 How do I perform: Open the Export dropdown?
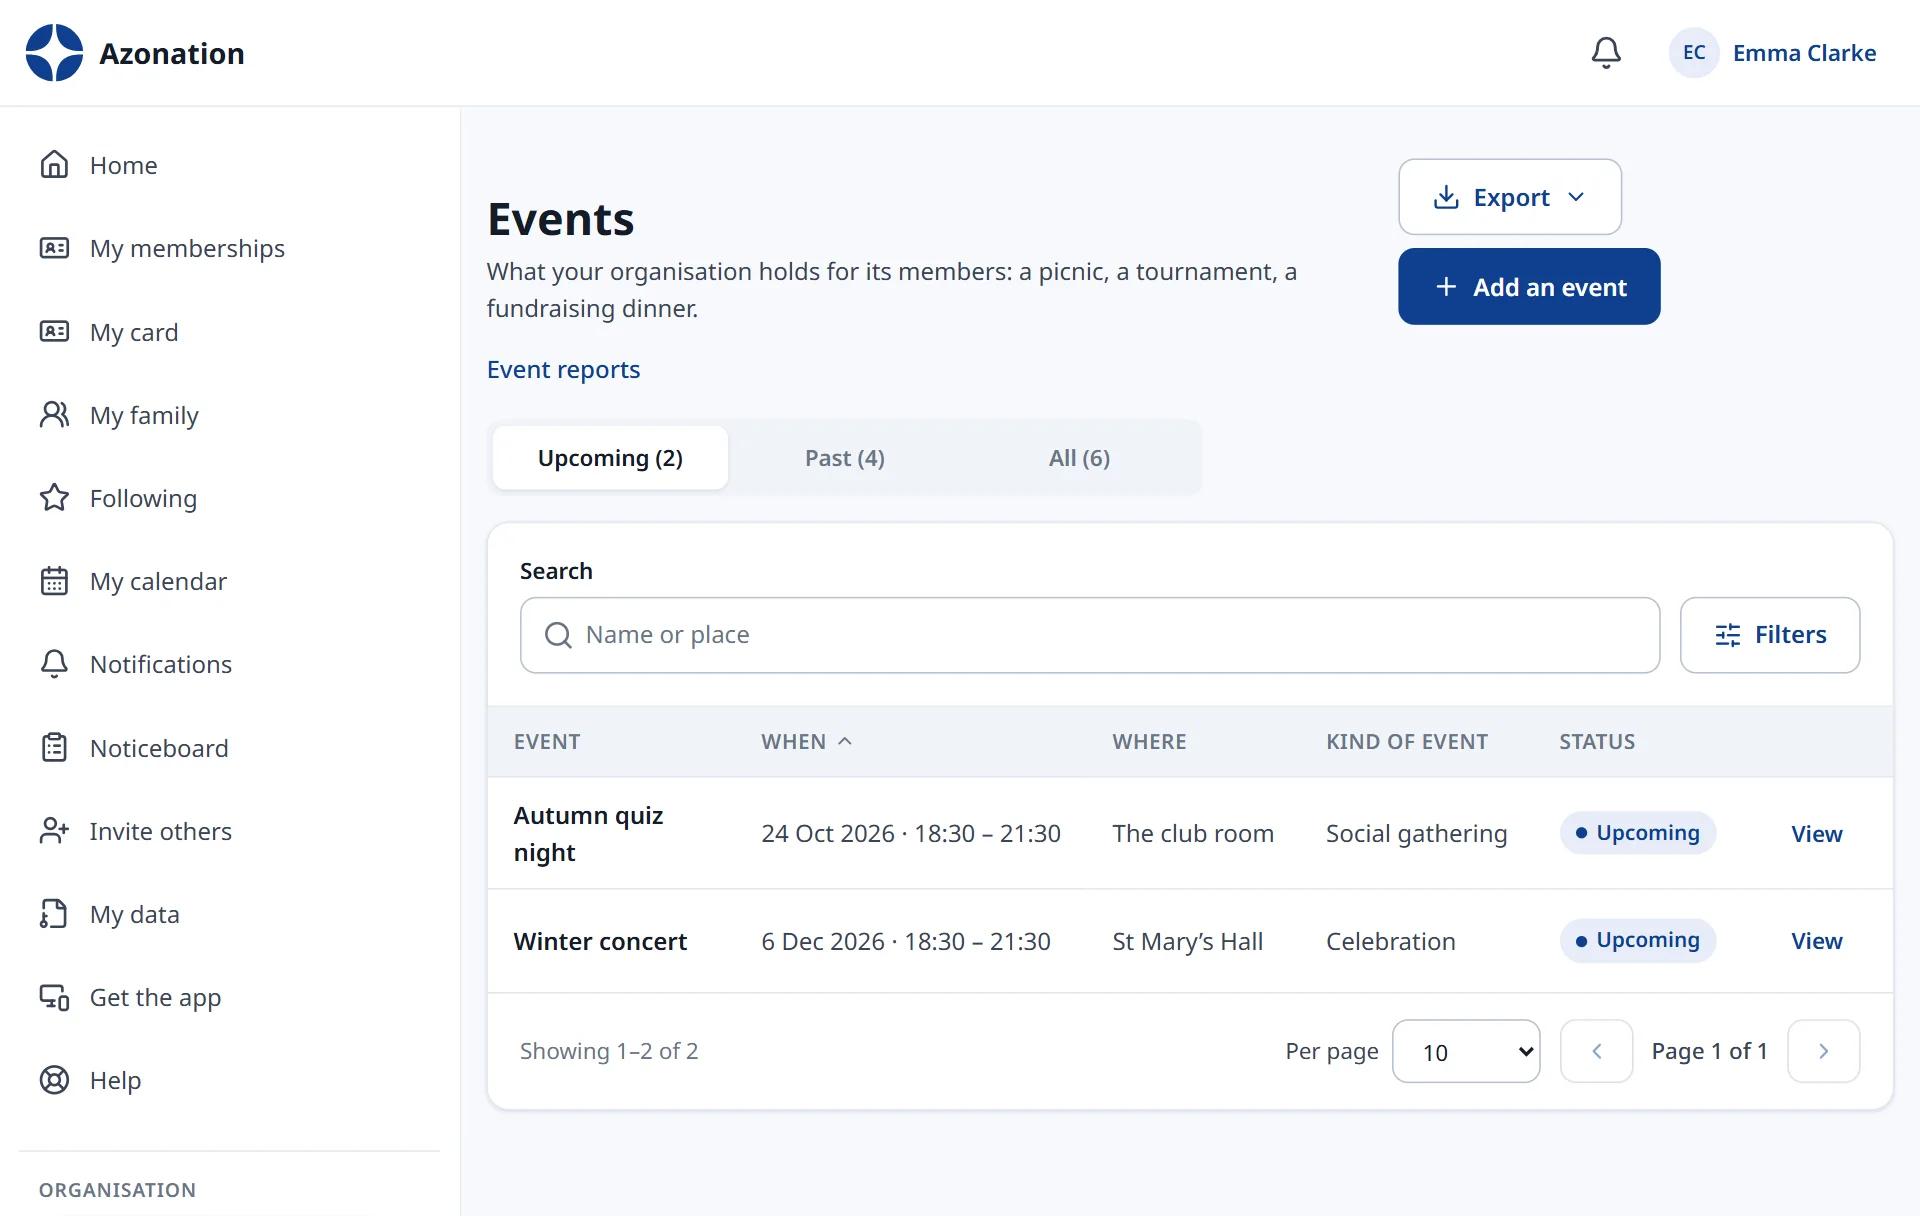tap(1510, 197)
